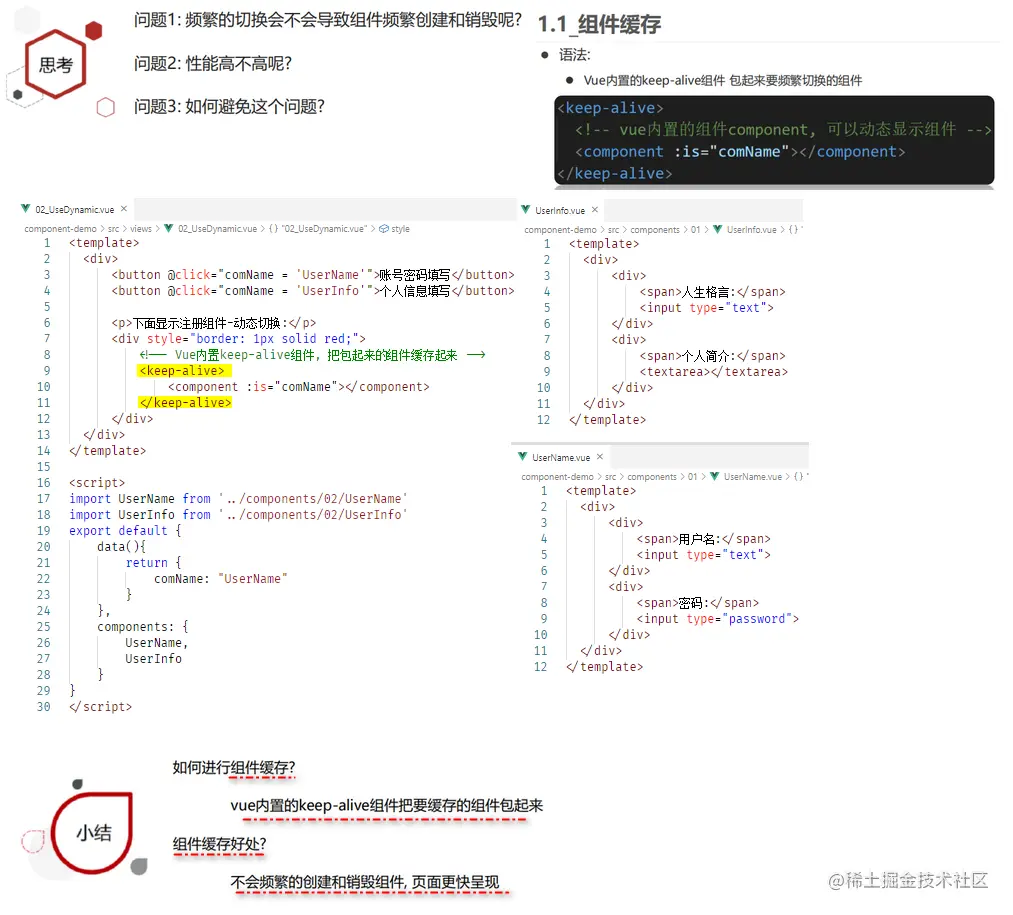The height and width of the screenshot is (915, 1013).
Task: Click line number 17 in 02_UseDynamic.vue
Action: pos(43,498)
